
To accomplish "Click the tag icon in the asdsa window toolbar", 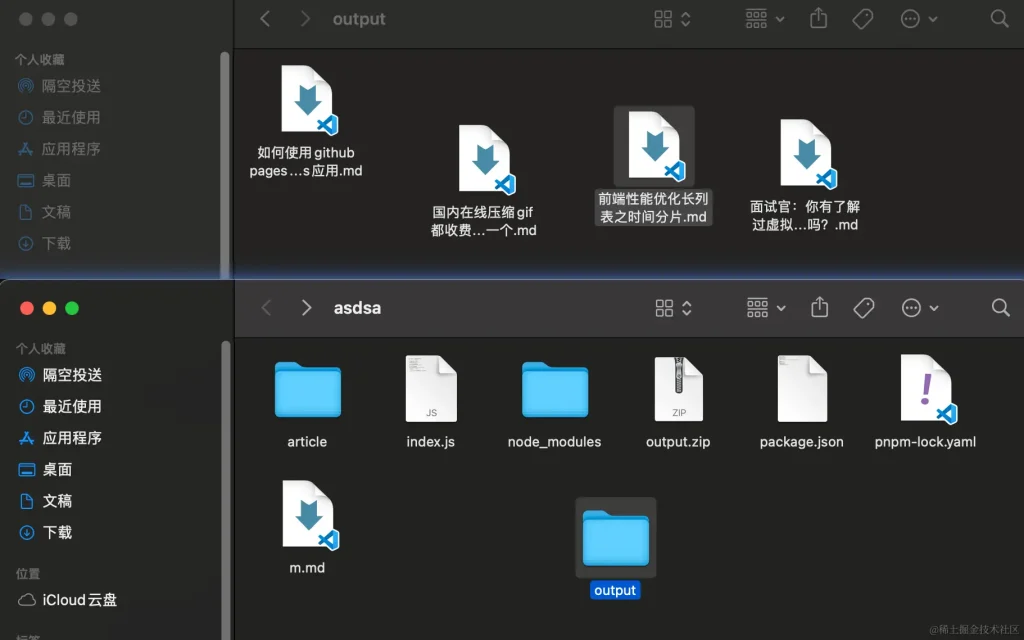I will [864, 307].
